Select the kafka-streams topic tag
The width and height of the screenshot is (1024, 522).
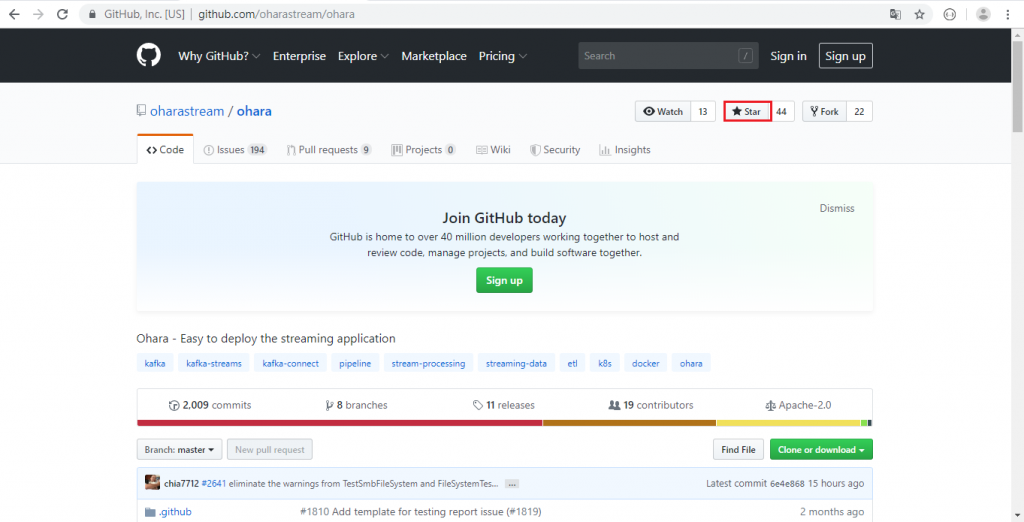pos(214,363)
